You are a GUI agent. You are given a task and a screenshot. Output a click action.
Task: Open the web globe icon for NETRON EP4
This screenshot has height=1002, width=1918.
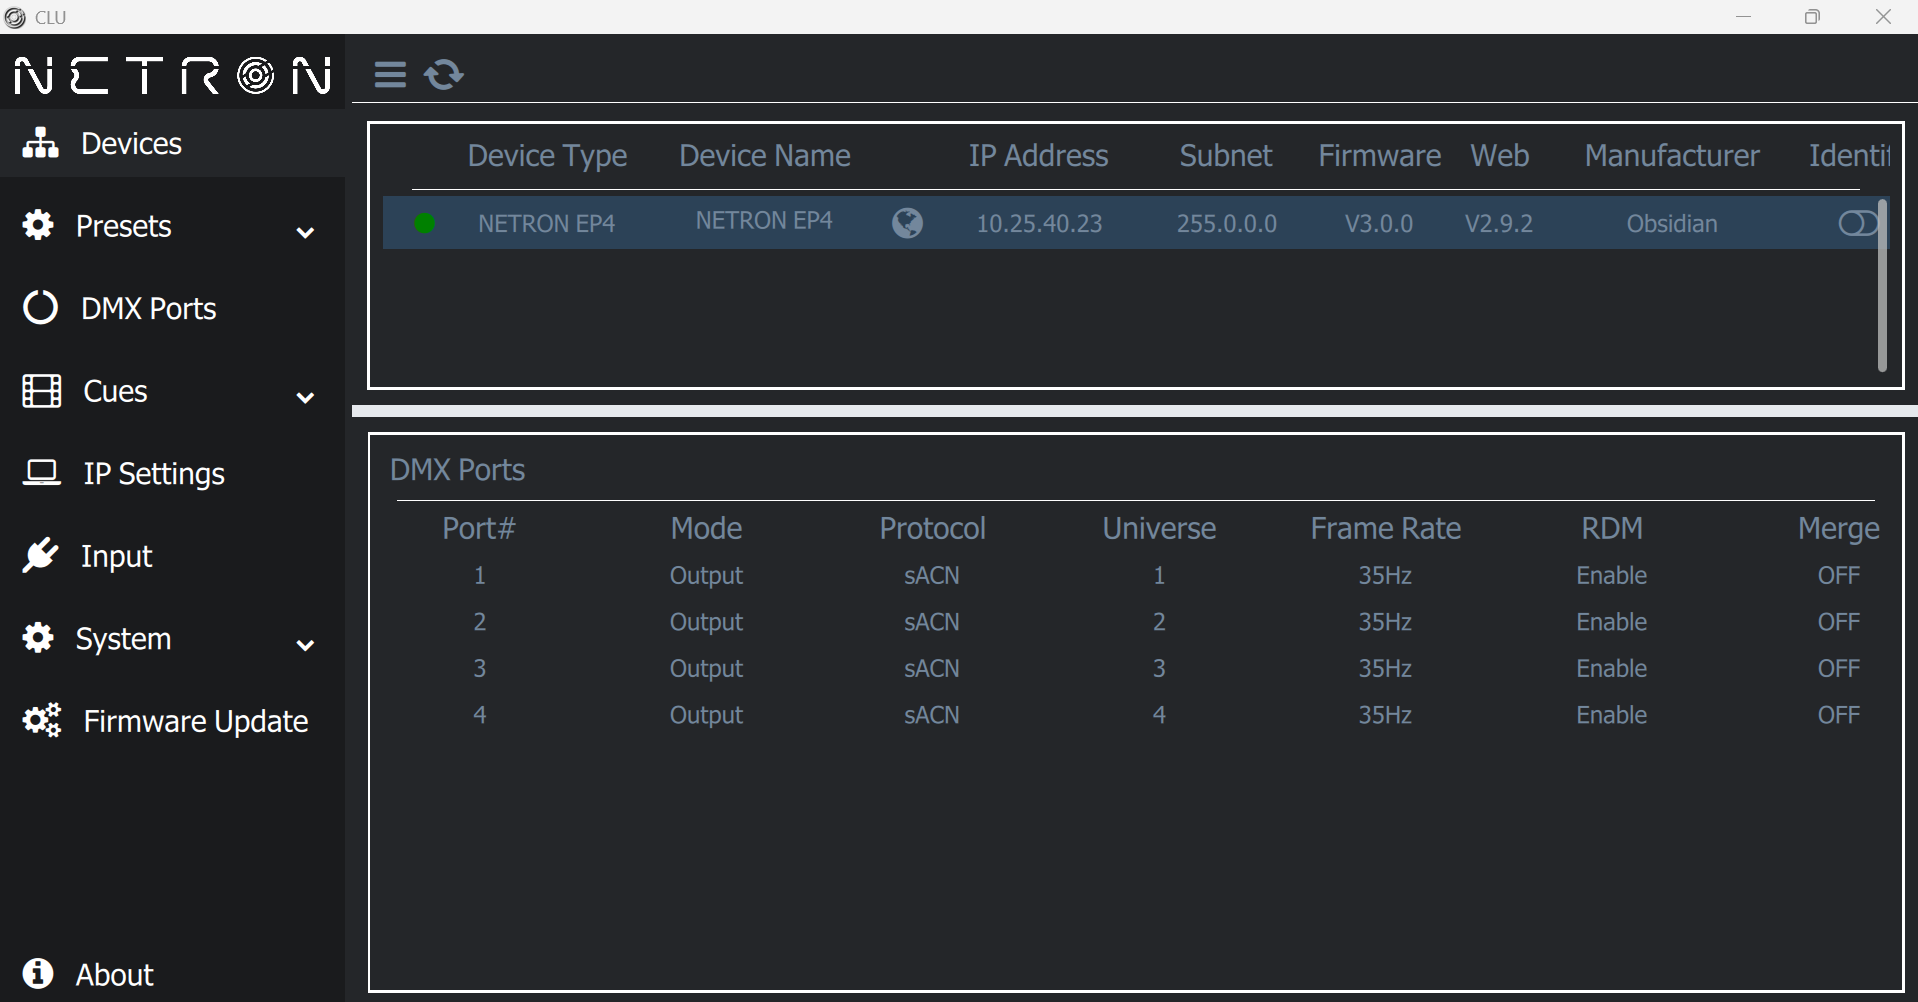(x=907, y=223)
